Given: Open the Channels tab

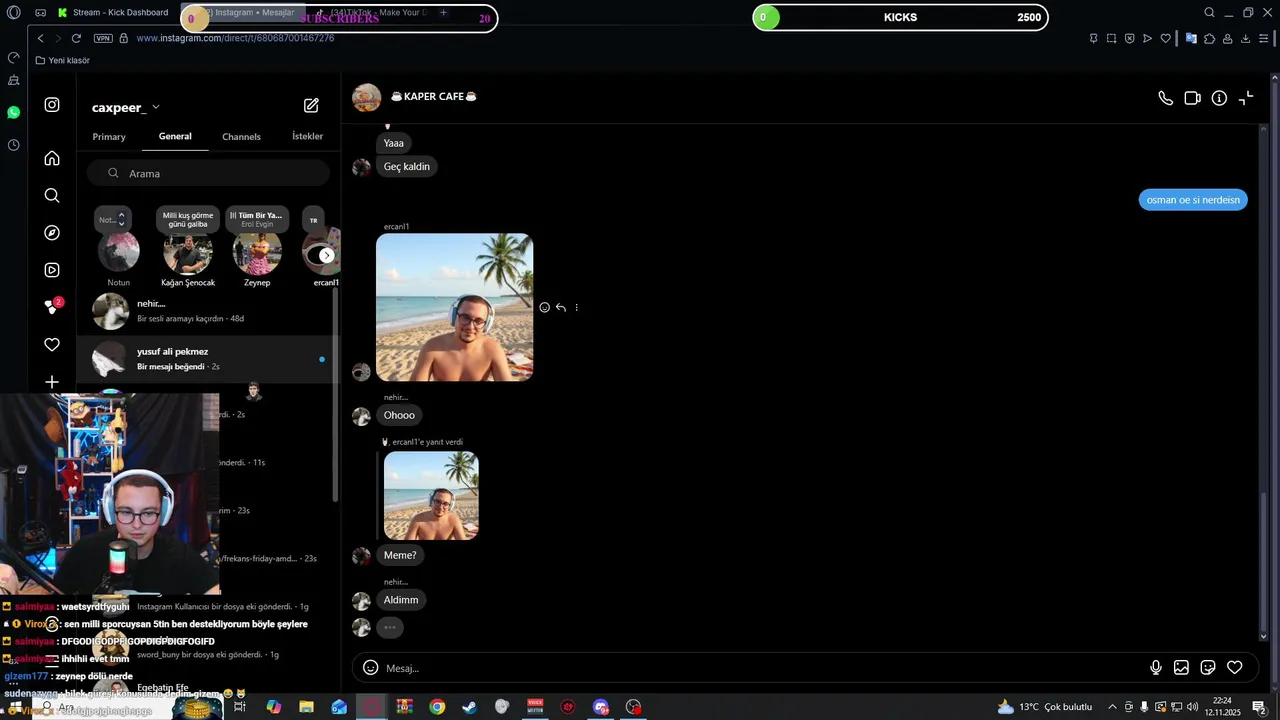Looking at the screenshot, I should pyautogui.click(x=241, y=136).
